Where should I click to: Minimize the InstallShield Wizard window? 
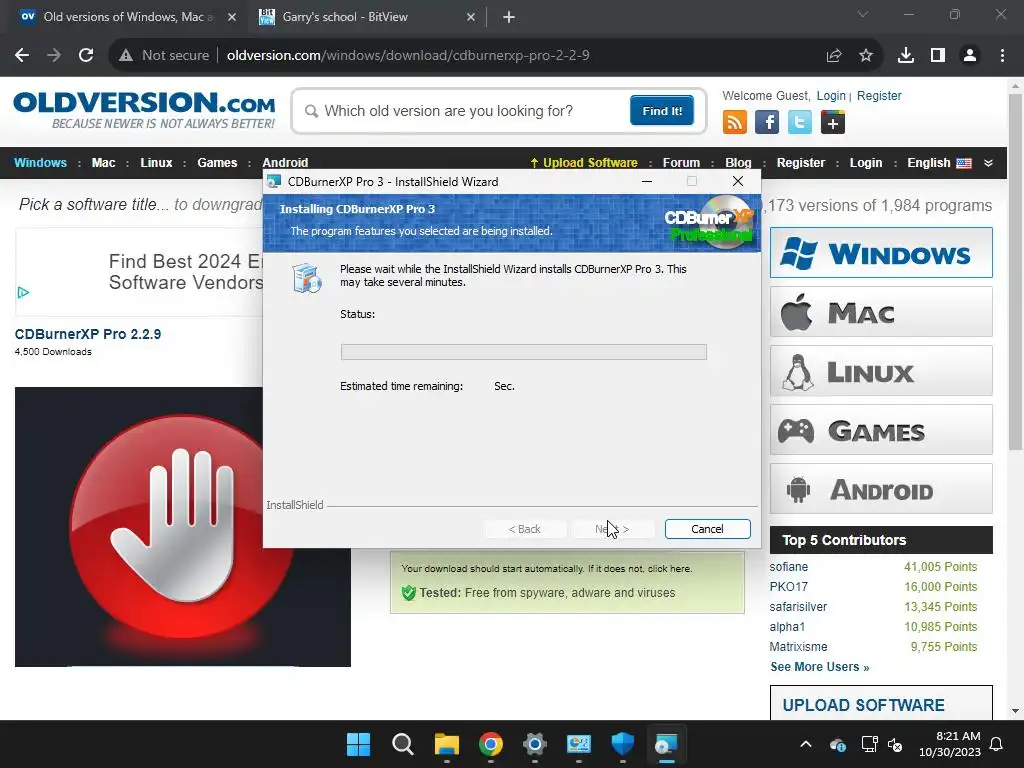point(647,182)
